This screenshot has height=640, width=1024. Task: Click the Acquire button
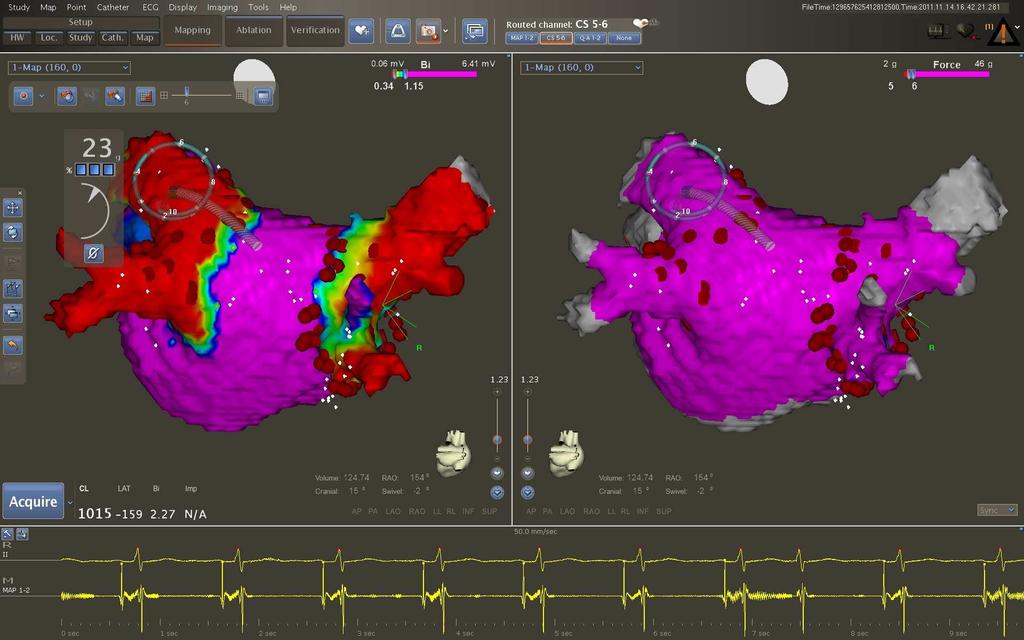click(x=33, y=502)
